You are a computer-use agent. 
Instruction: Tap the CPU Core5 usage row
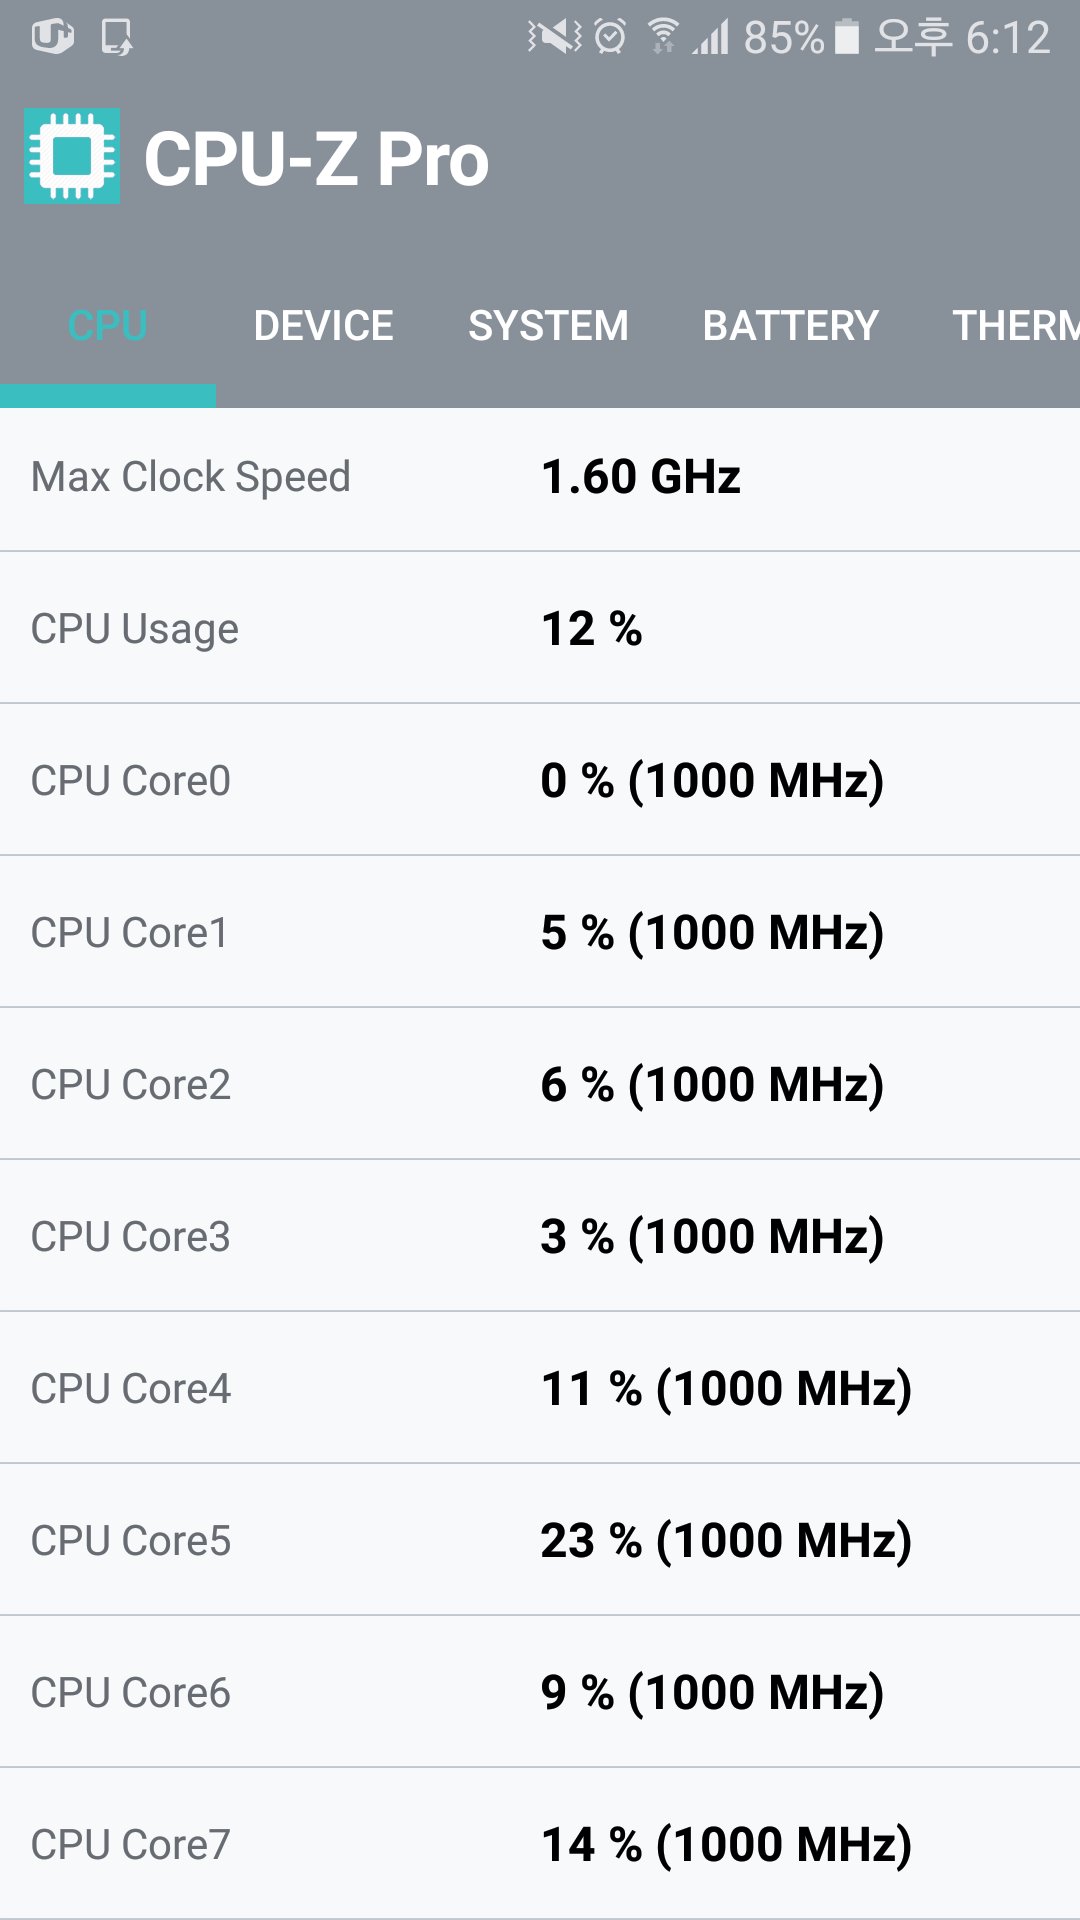tap(540, 1540)
